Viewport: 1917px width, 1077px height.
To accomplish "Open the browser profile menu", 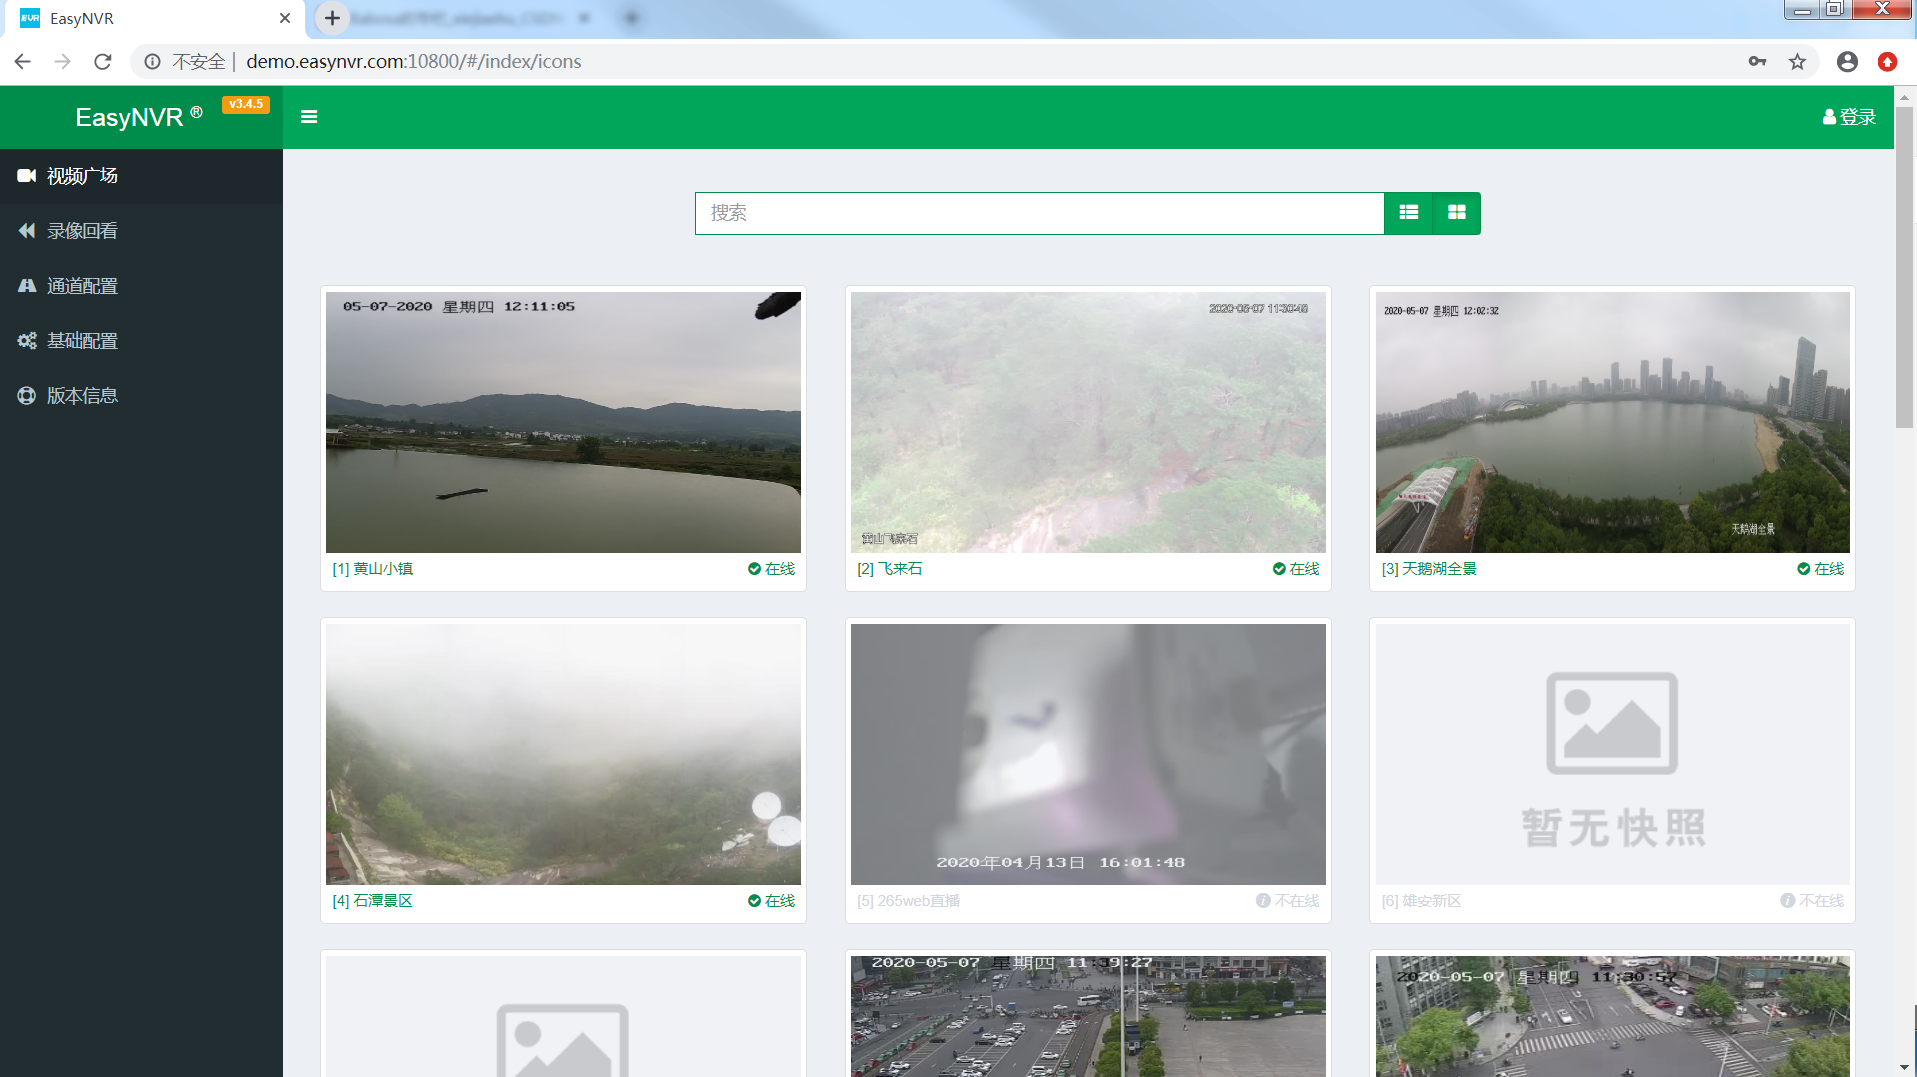I will [x=1846, y=61].
